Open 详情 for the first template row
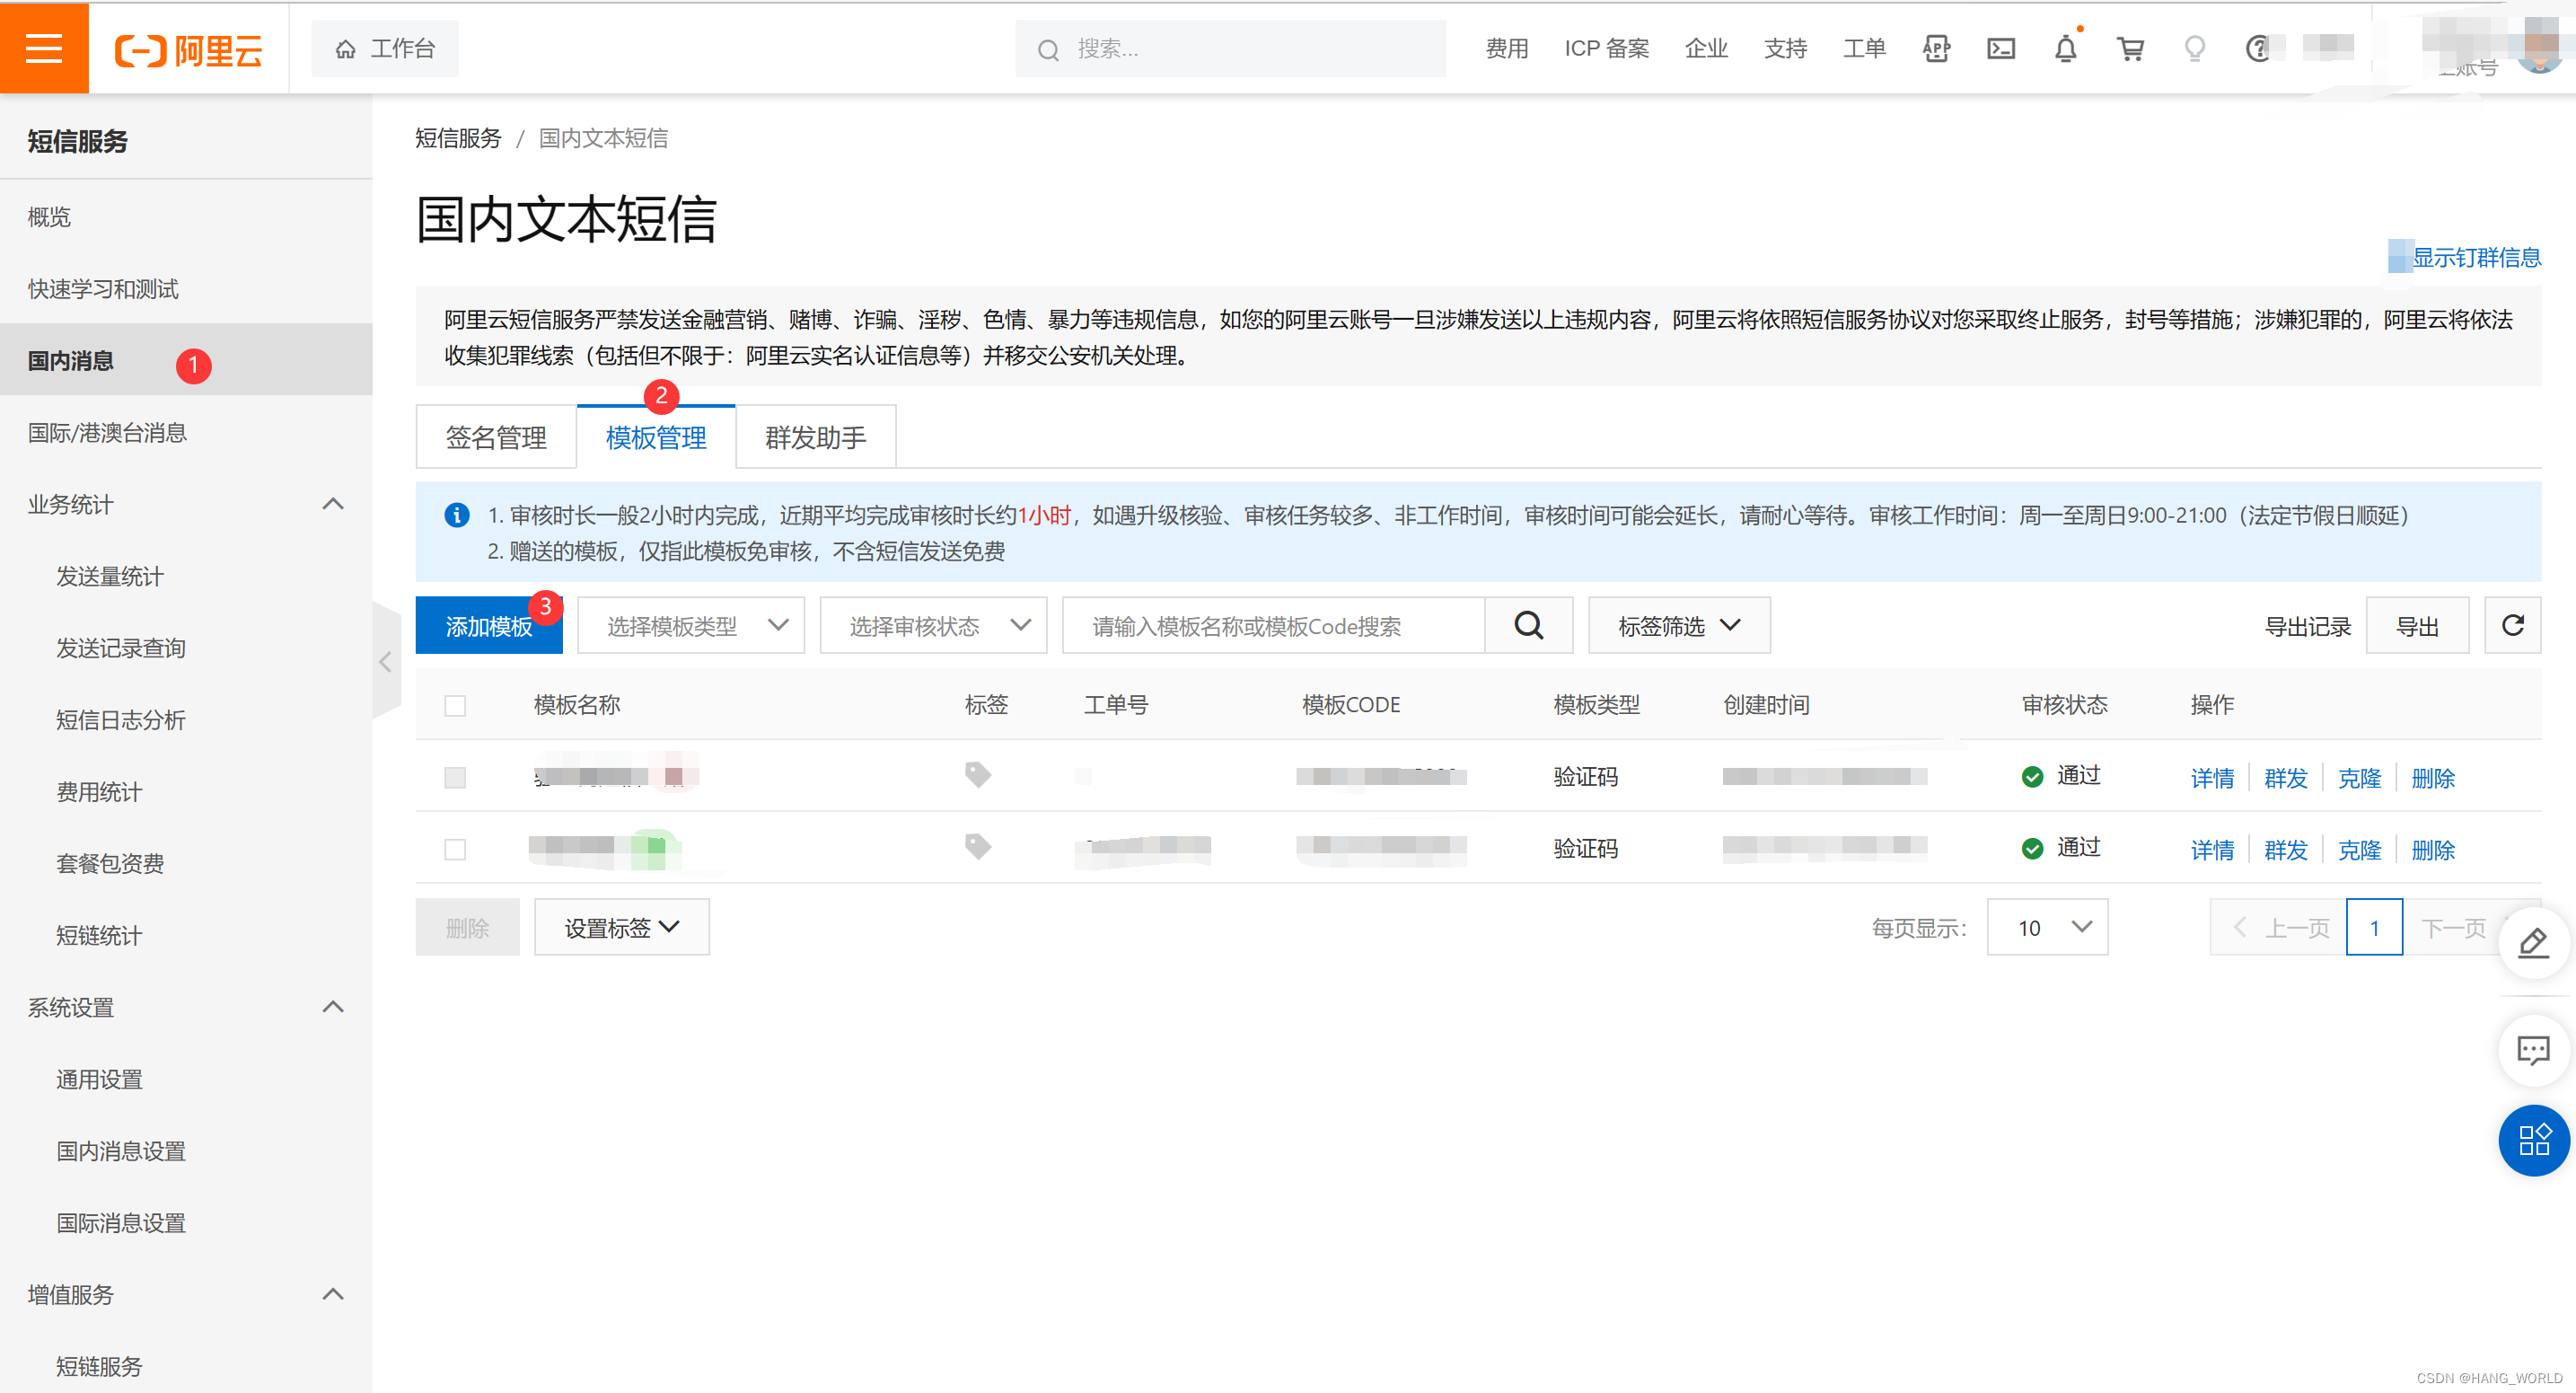 click(x=2212, y=778)
